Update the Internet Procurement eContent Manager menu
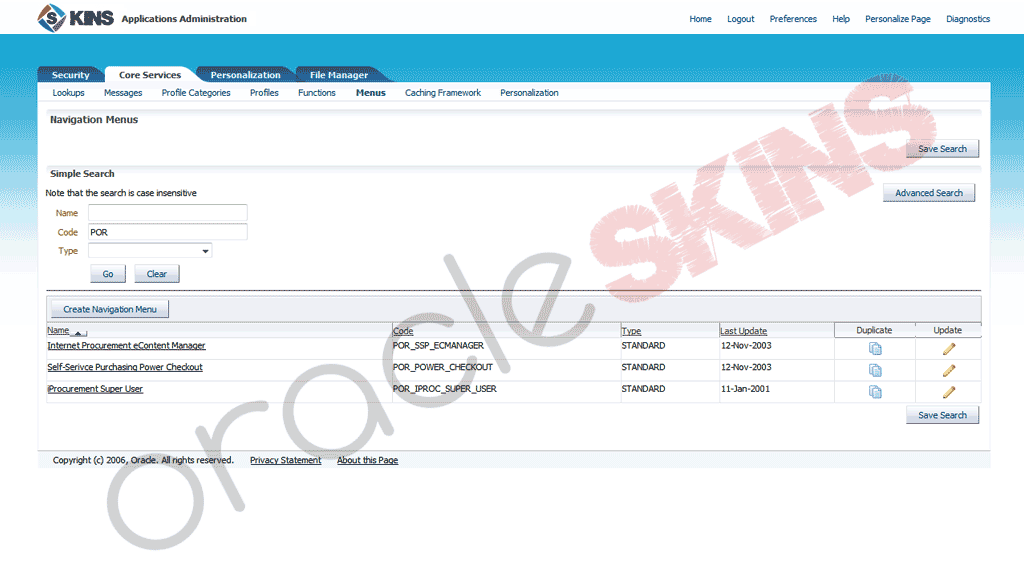 (x=949, y=349)
